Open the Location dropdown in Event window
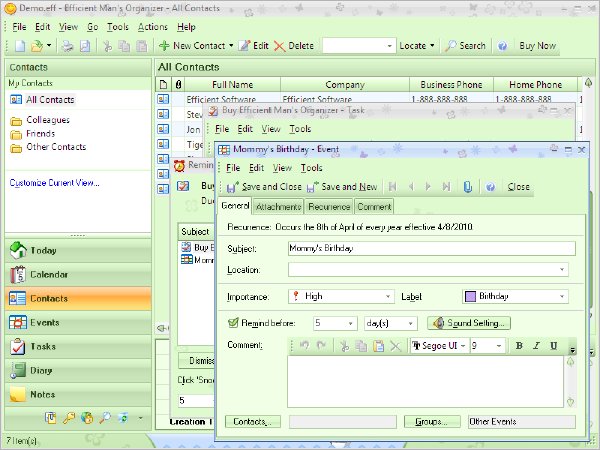This screenshot has height=450, width=600. 562,270
